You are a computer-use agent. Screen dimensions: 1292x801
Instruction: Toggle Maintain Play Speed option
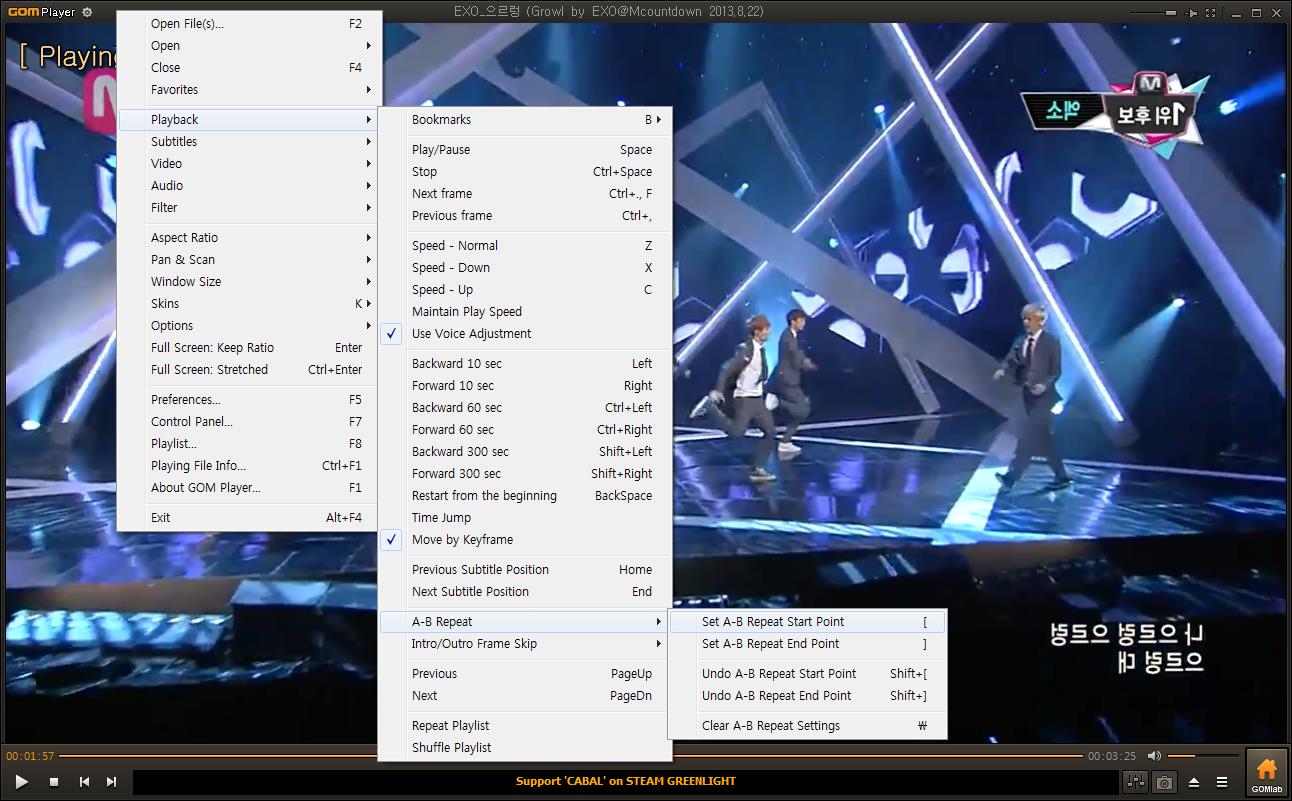coord(526,312)
